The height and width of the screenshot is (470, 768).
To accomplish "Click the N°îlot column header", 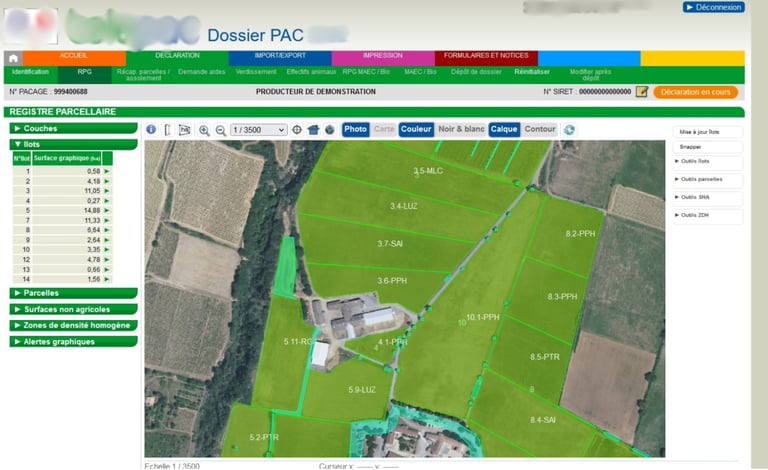I will (x=22, y=158).
